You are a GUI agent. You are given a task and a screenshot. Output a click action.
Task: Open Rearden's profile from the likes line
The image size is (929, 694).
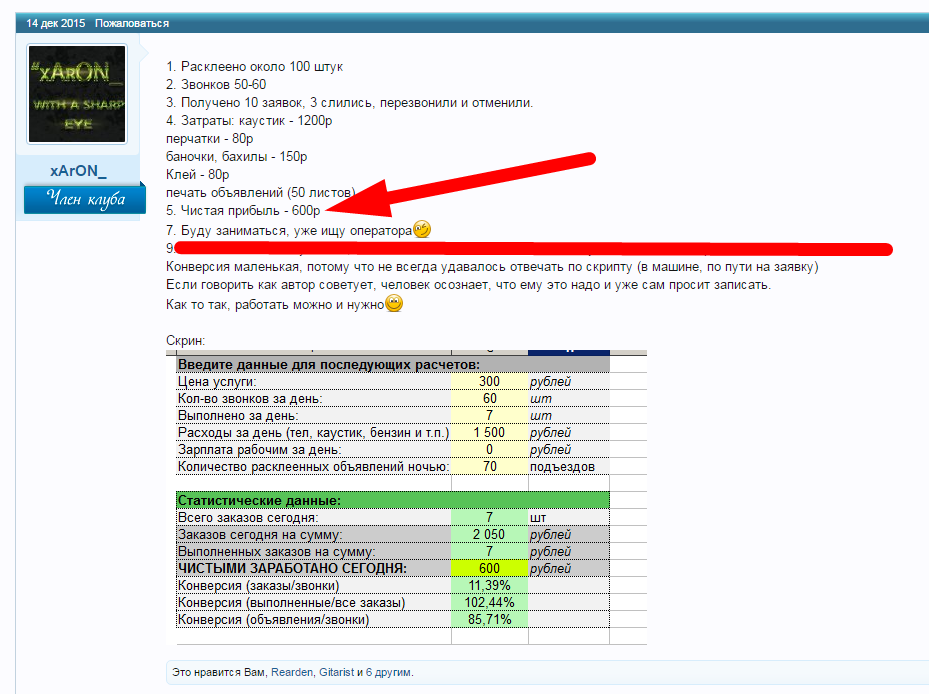[291, 673]
